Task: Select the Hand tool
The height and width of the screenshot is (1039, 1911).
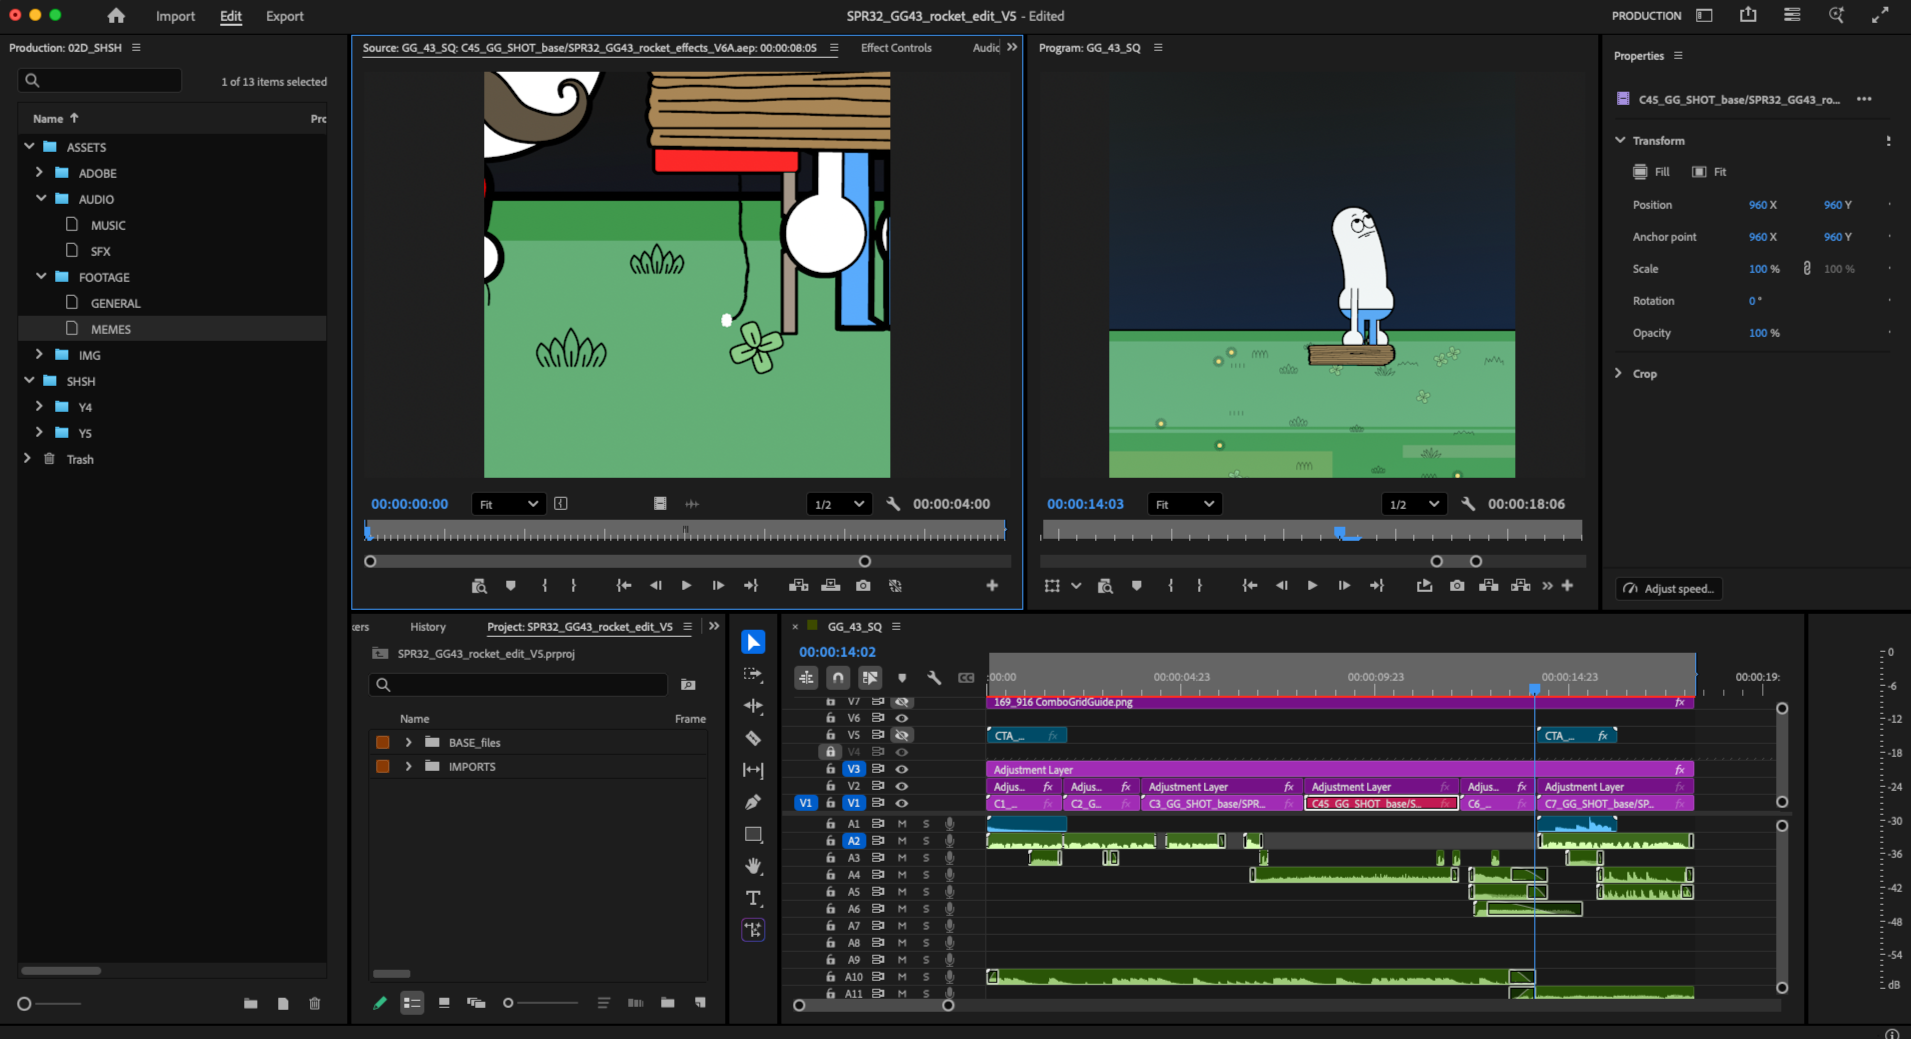Action: point(753,866)
